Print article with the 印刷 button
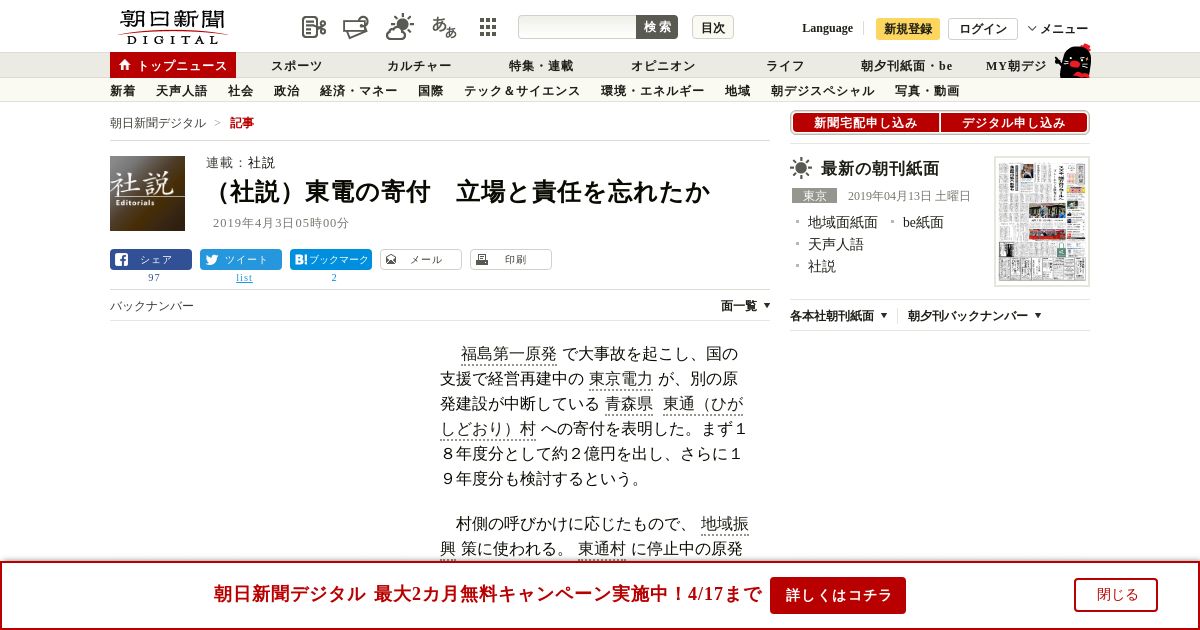This screenshot has width=1200, height=630. (511, 259)
